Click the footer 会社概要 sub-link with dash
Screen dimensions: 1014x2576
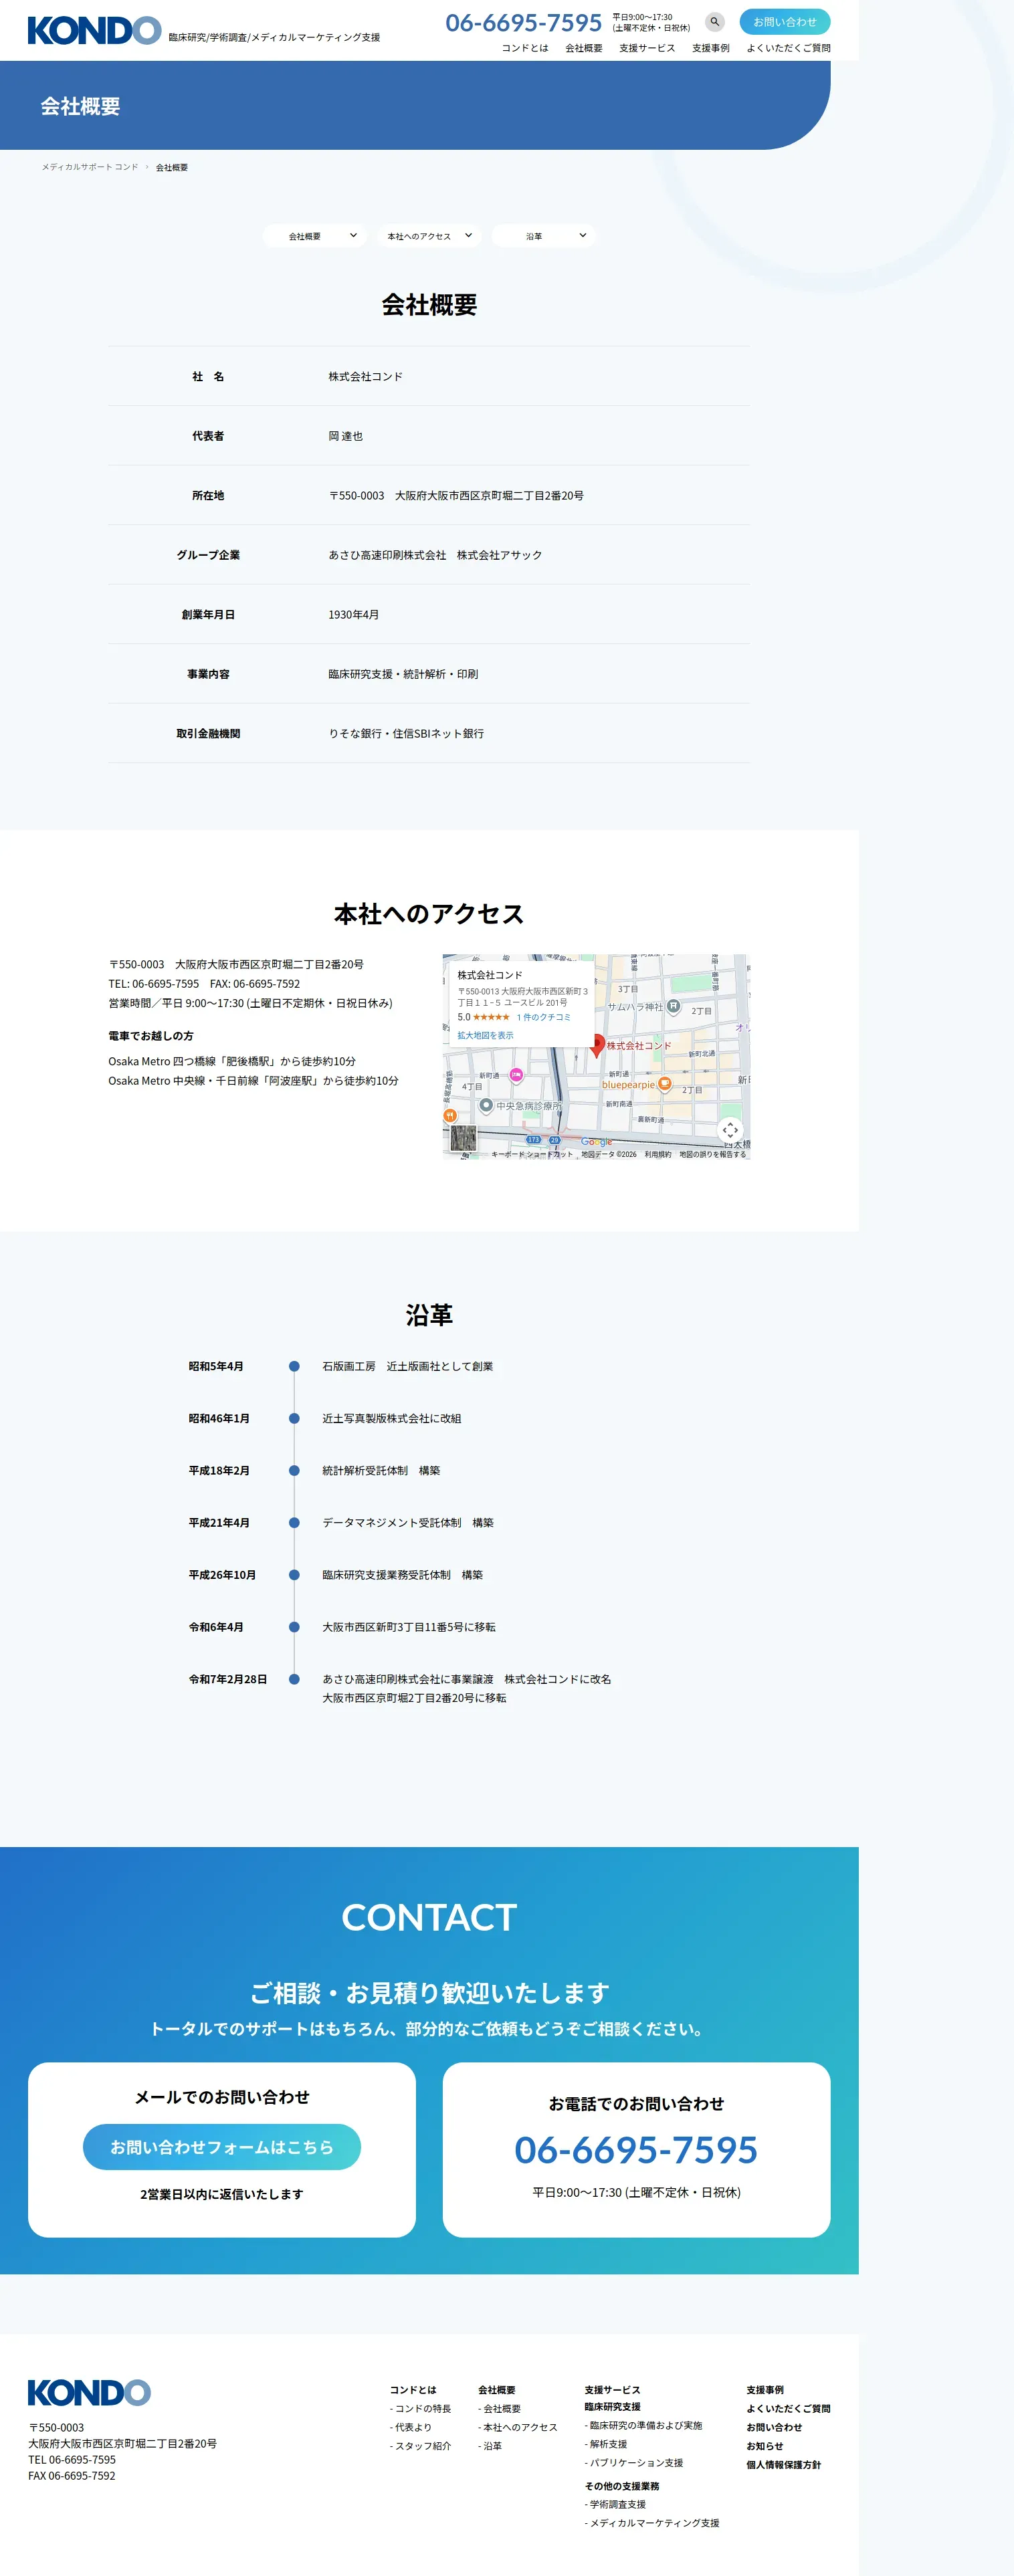(x=500, y=2409)
